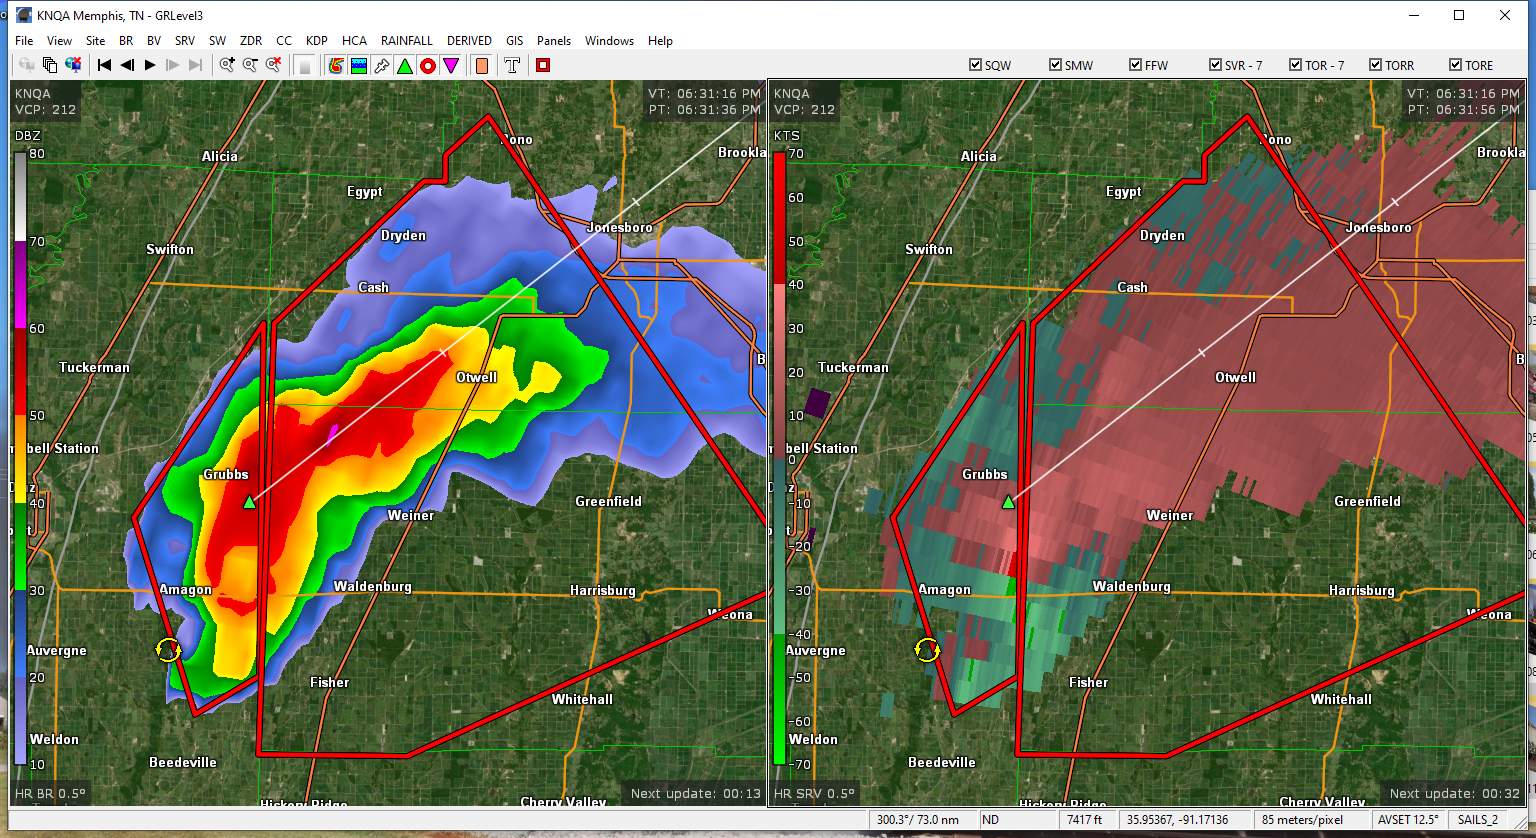Image resolution: width=1536 pixels, height=838 pixels.
Task: Click the magenta inverted triangle icon
Action: tap(451, 65)
